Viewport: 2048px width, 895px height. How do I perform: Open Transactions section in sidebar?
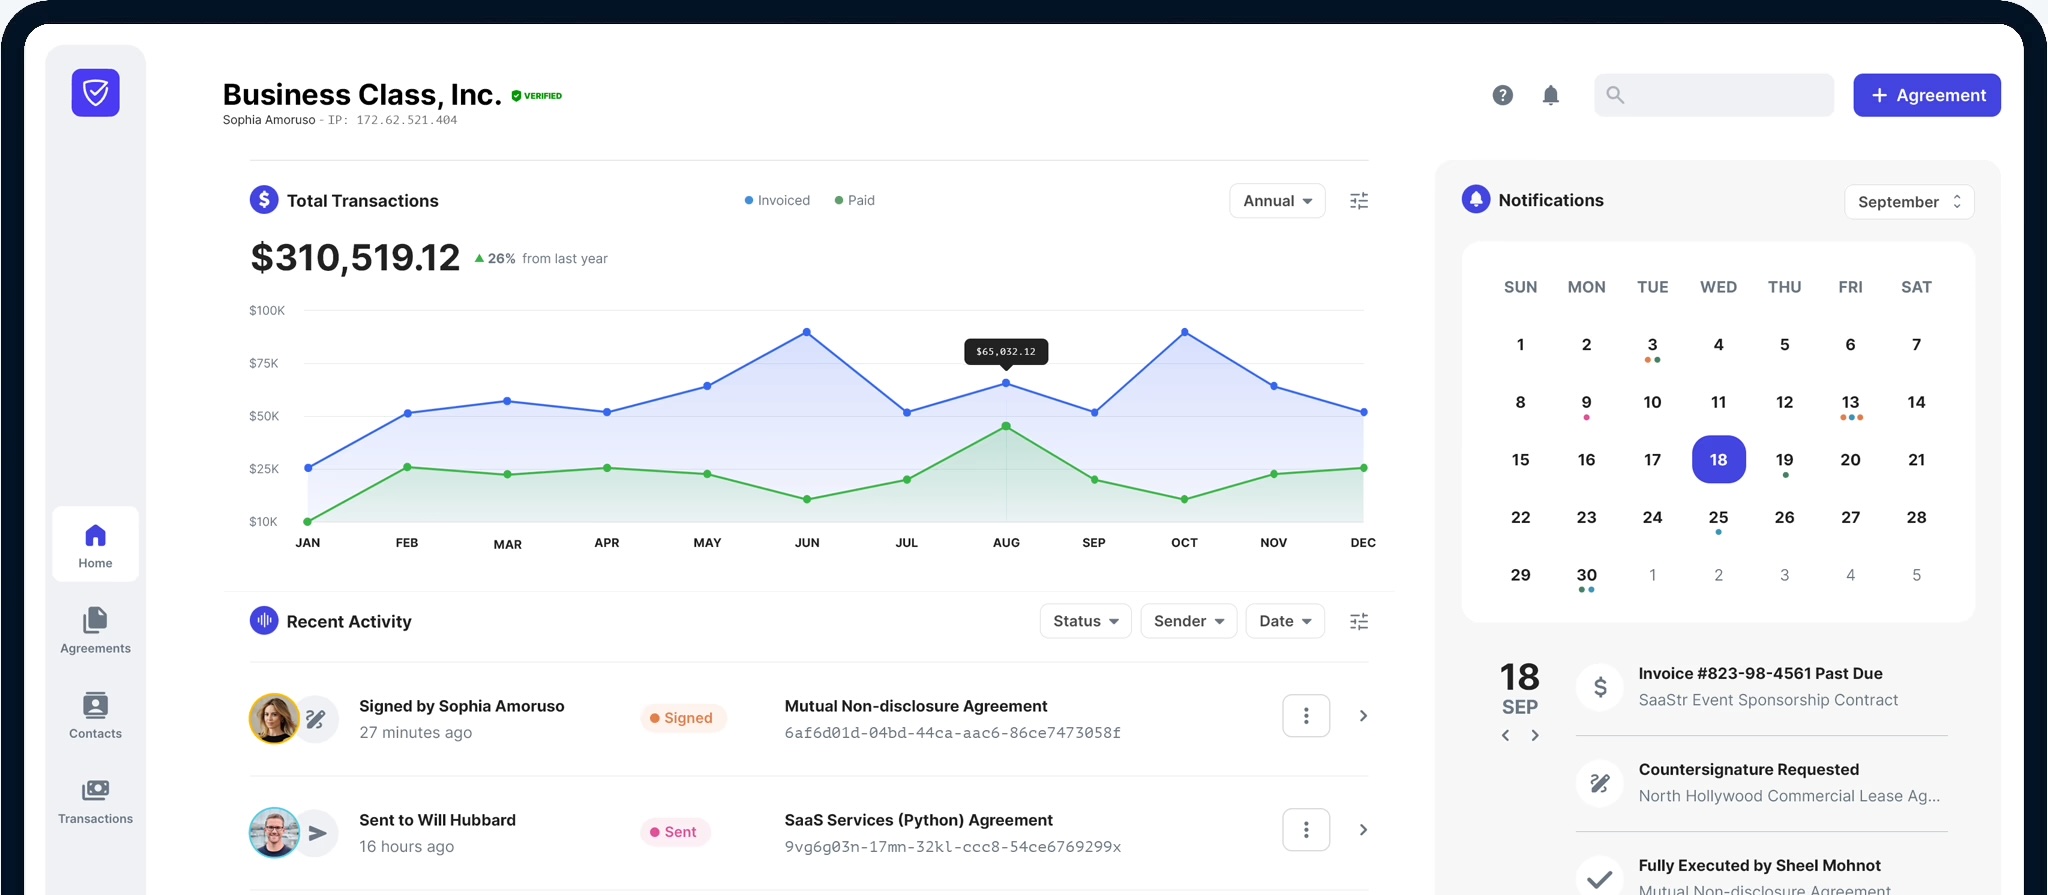pos(95,801)
